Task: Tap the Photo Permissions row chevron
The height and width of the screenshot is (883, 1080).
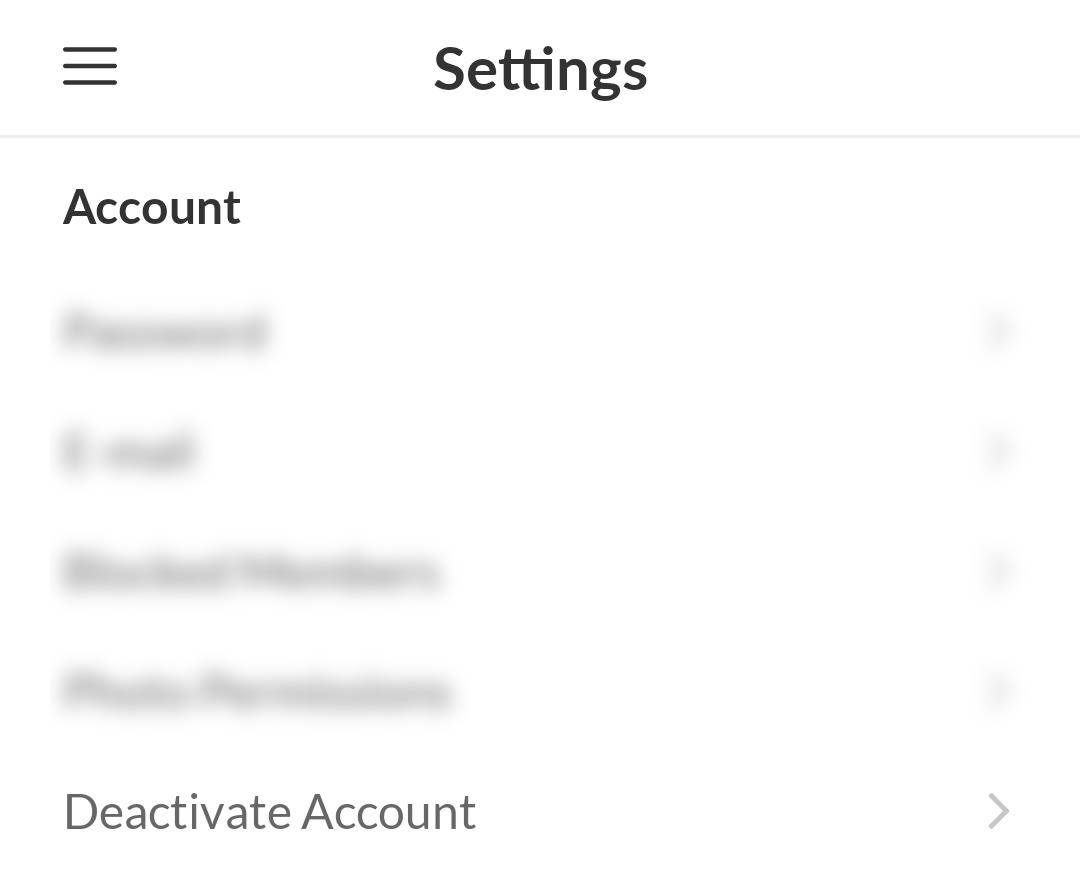Action: (x=998, y=691)
